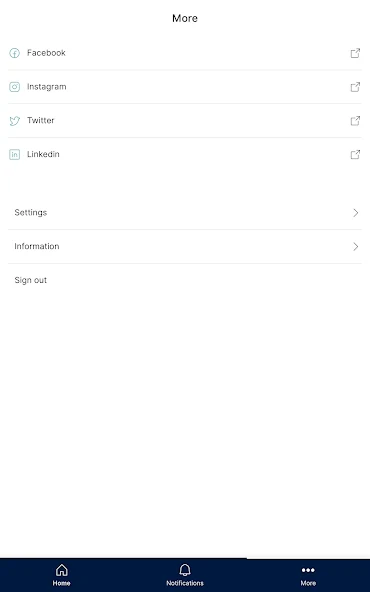Open LinkedIn external link arrow icon
This screenshot has height=592, width=370.
point(355,154)
